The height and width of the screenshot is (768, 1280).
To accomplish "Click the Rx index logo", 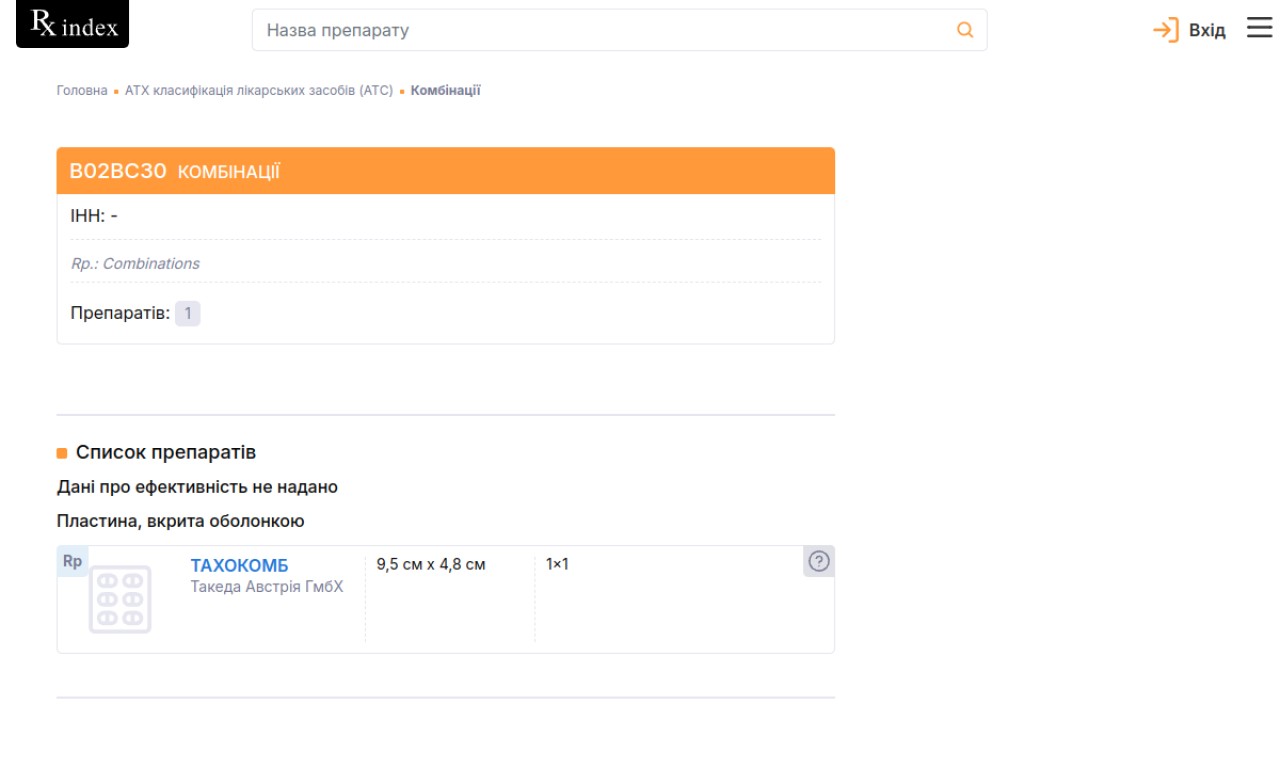I will click(73, 25).
